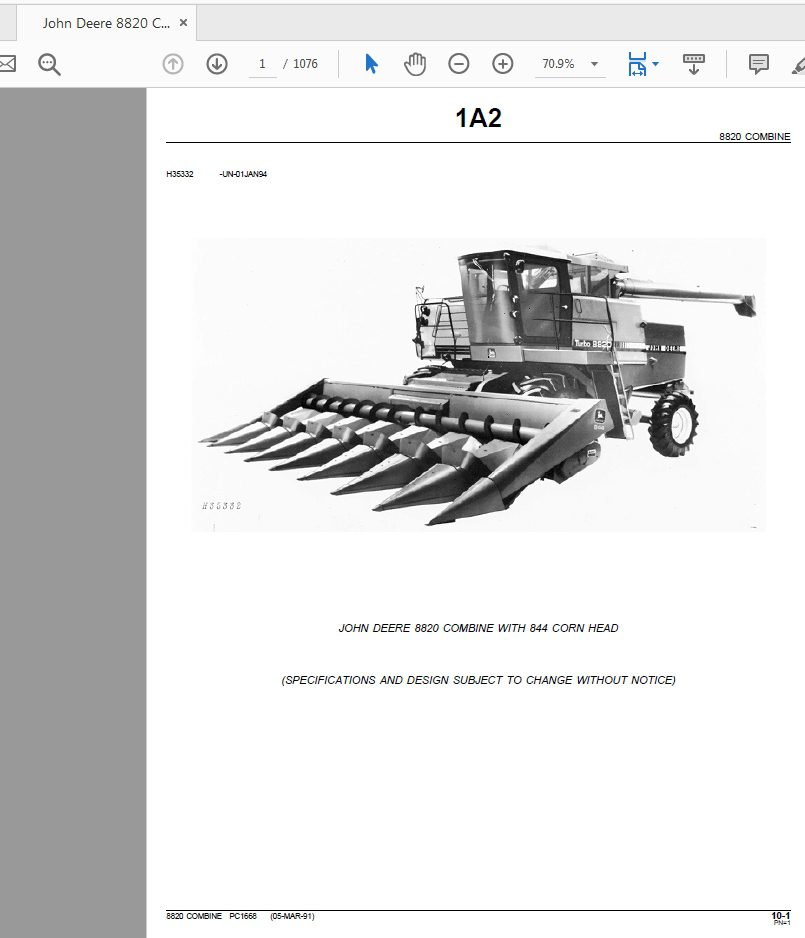
Task: Go to next page arrow
Action: pyautogui.click(x=217, y=63)
